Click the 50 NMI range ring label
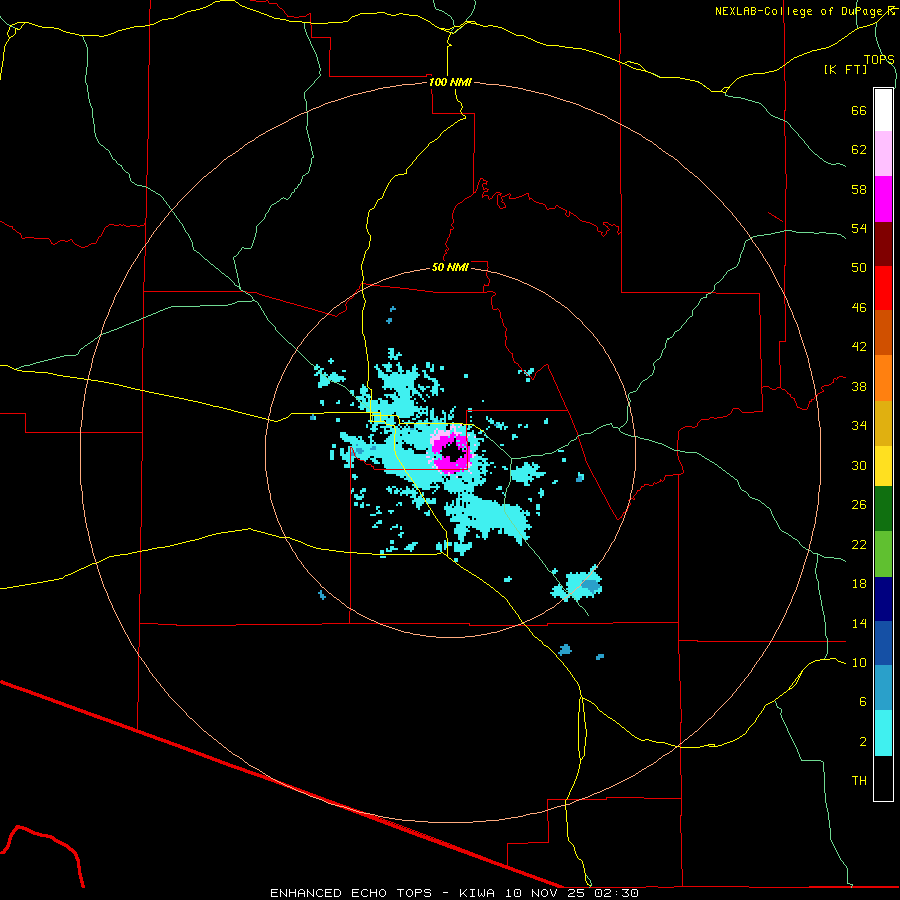 [450, 267]
